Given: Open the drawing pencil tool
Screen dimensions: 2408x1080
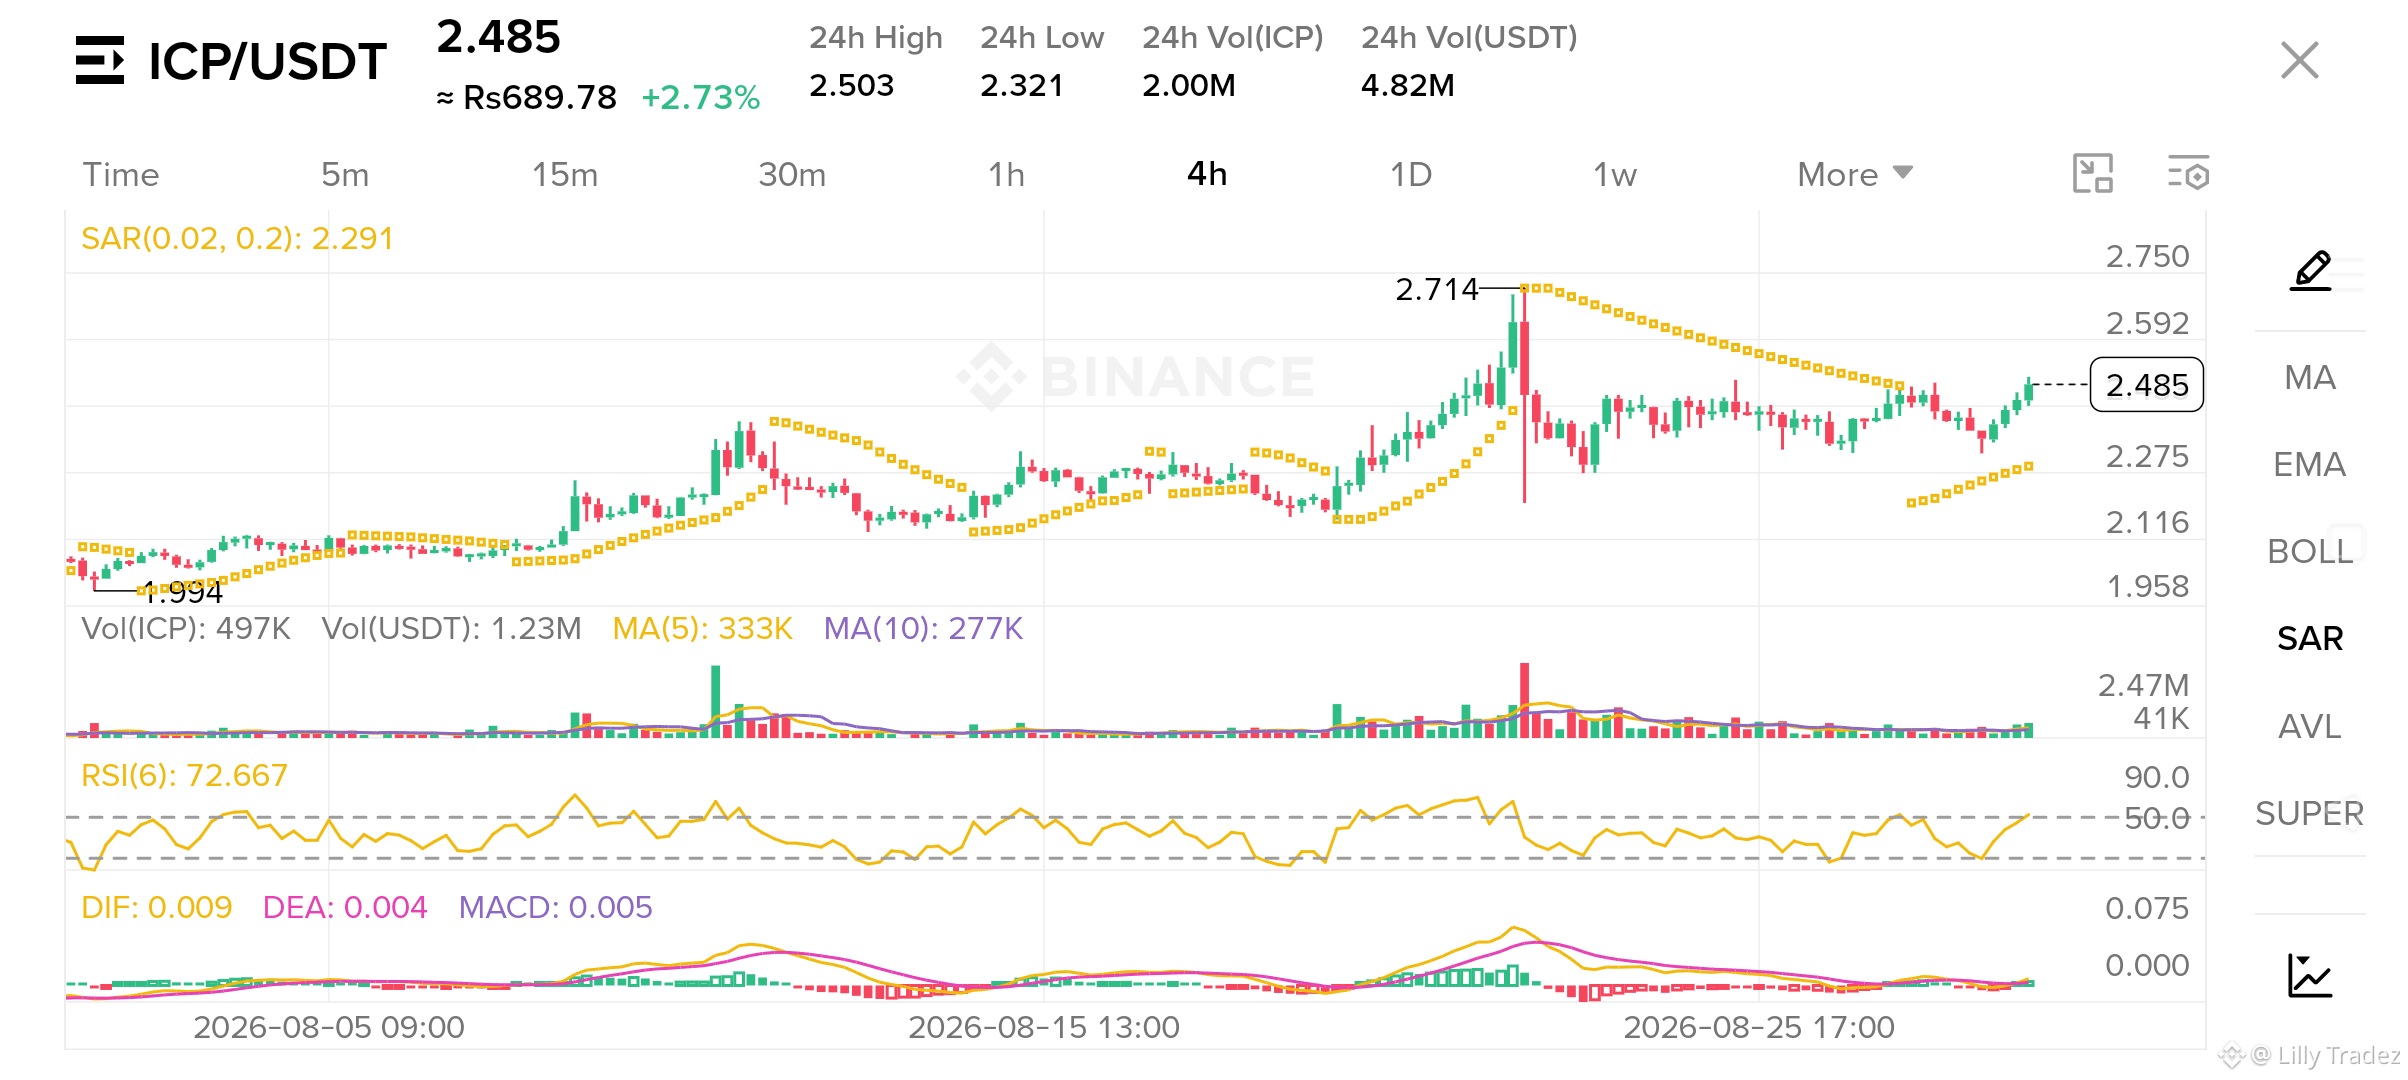Looking at the screenshot, I should tap(2311, 271).
